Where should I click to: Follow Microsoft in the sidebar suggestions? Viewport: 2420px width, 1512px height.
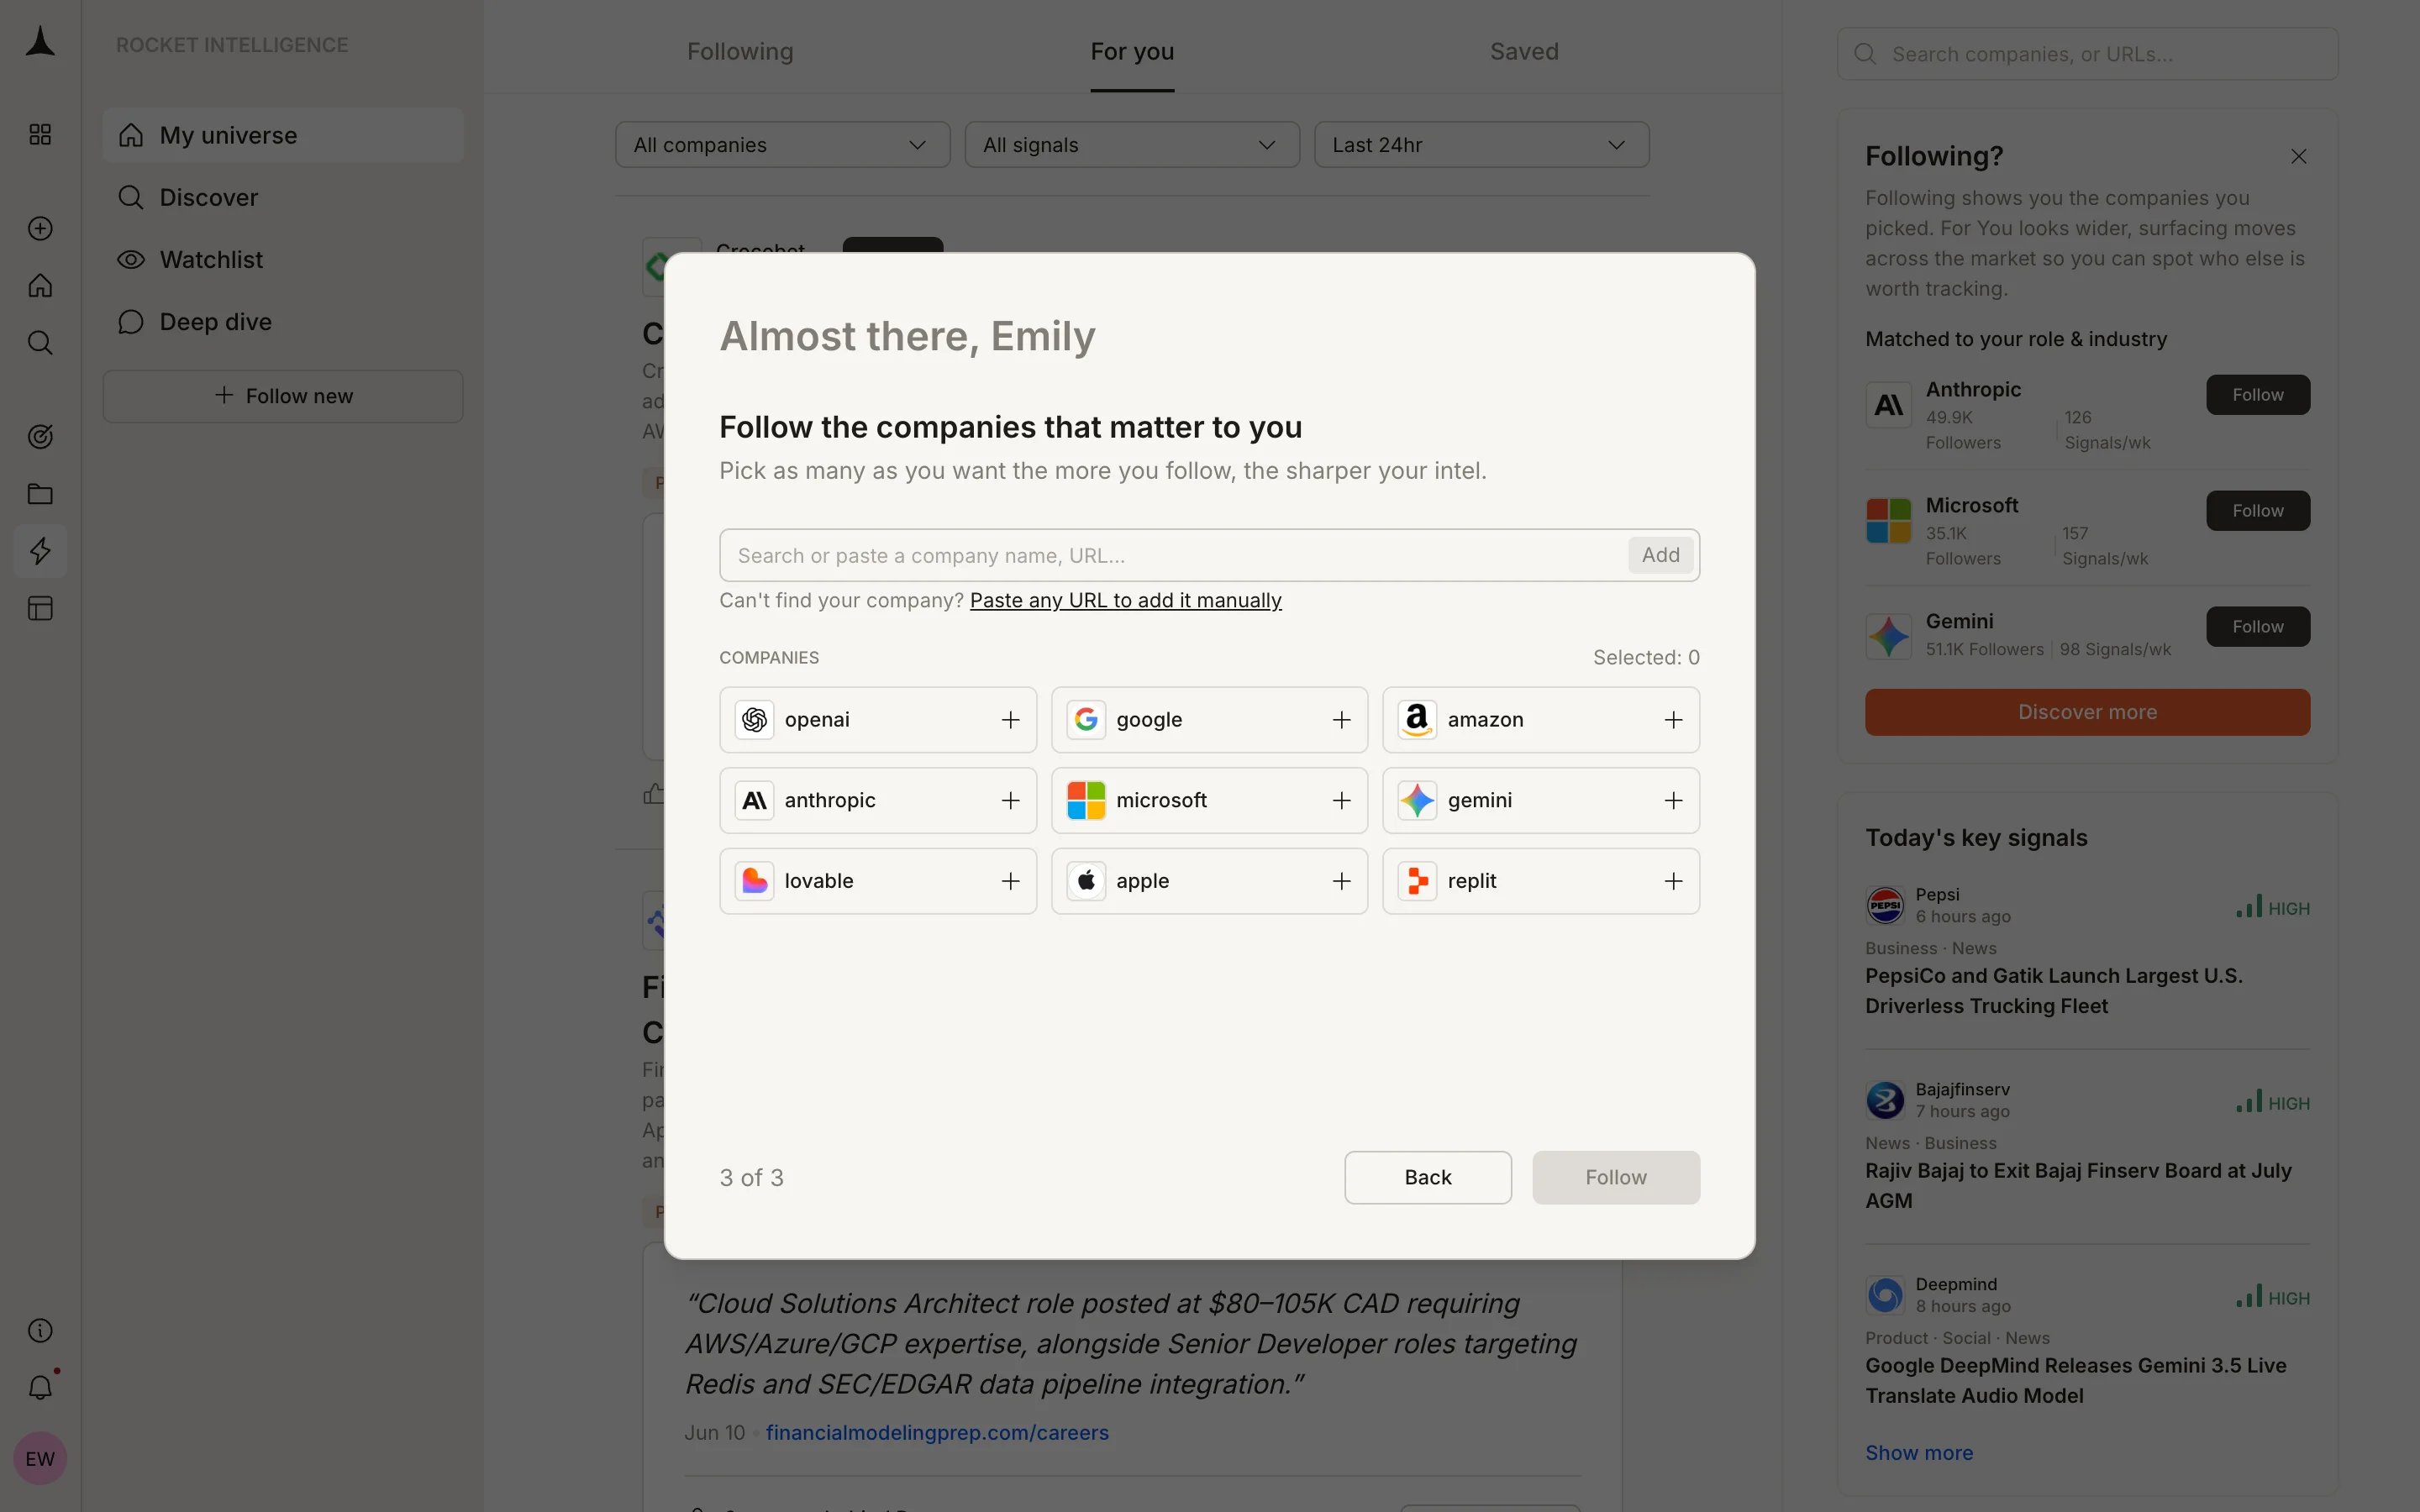[2257, 511]
